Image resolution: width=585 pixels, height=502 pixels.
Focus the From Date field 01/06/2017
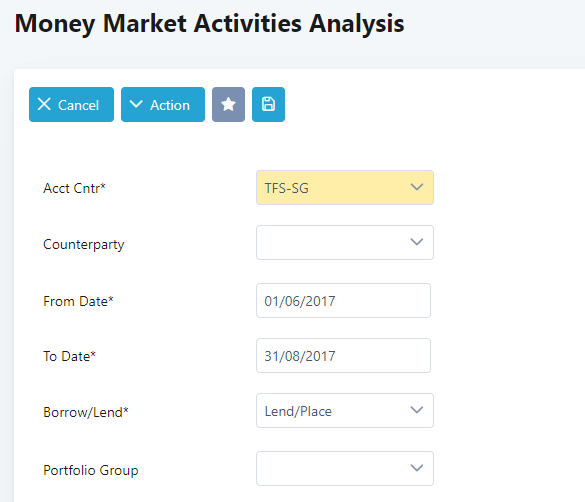pos(343,301)
